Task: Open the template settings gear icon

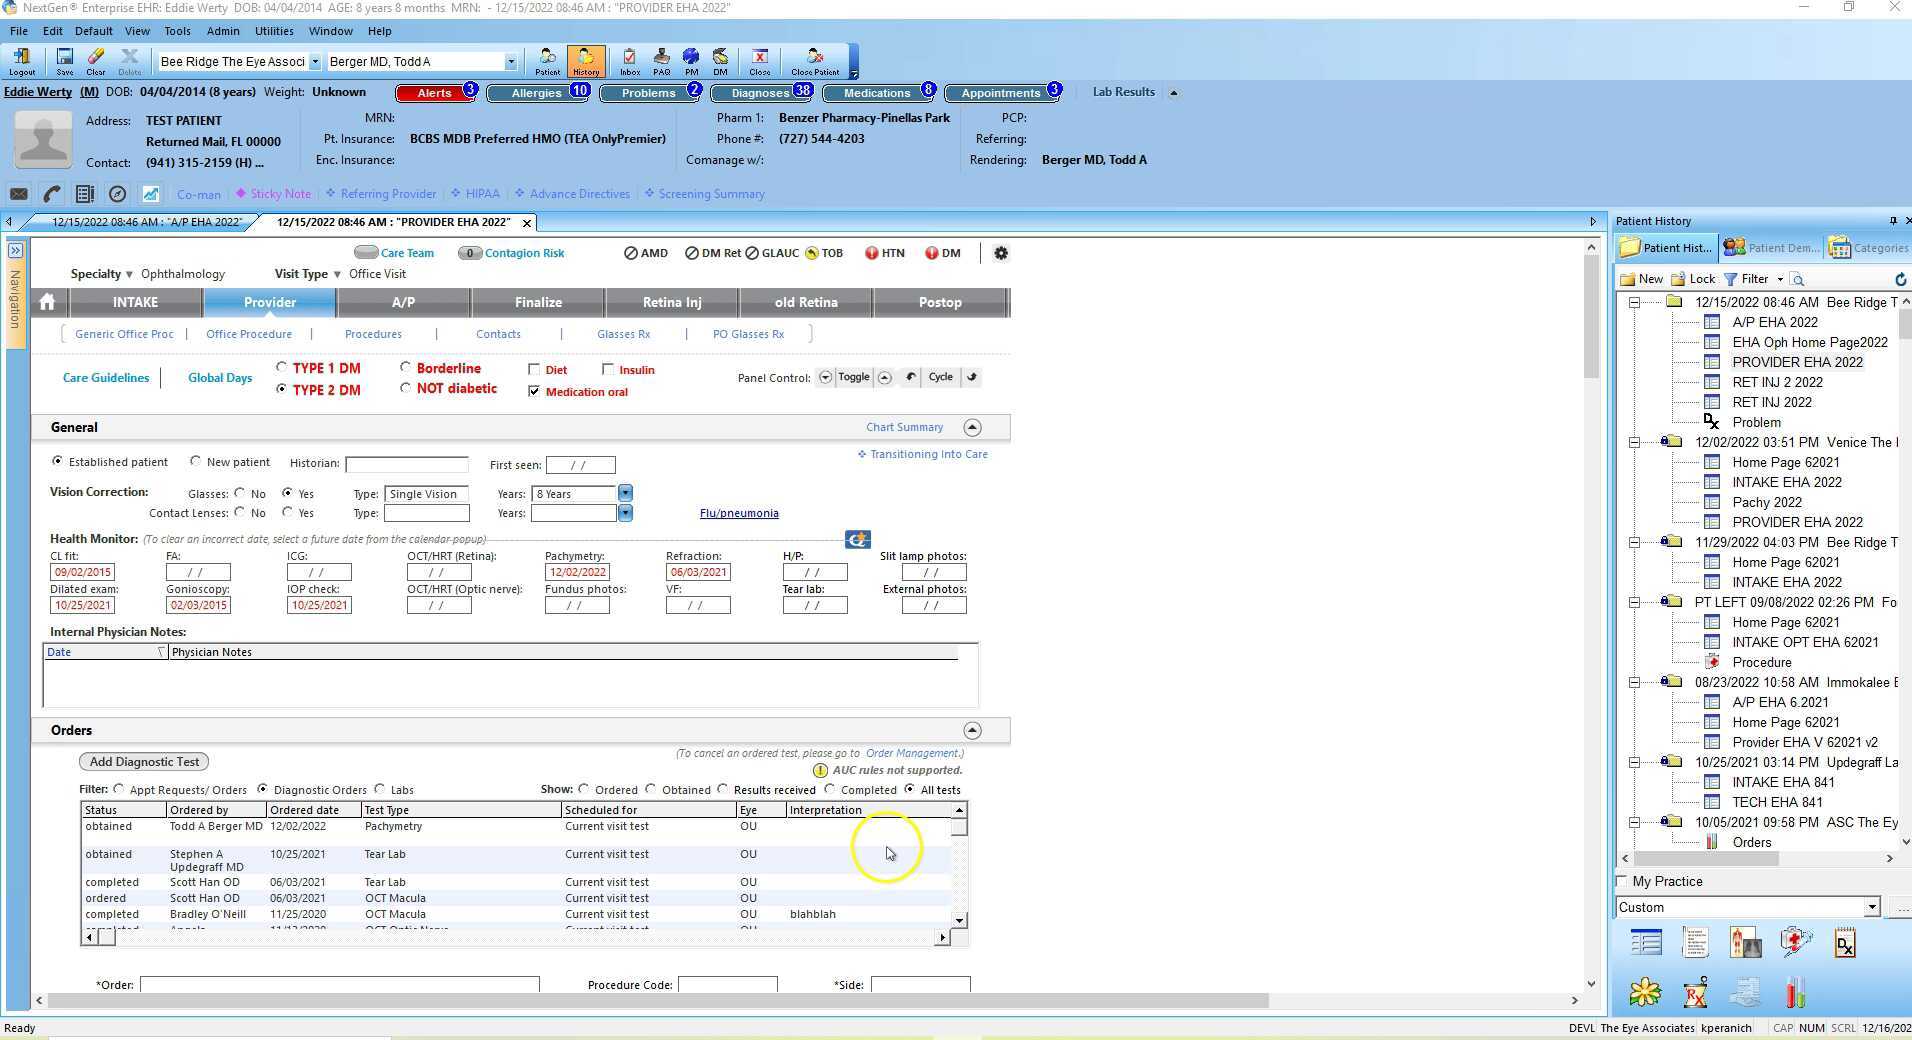Action: point(1001,254)
